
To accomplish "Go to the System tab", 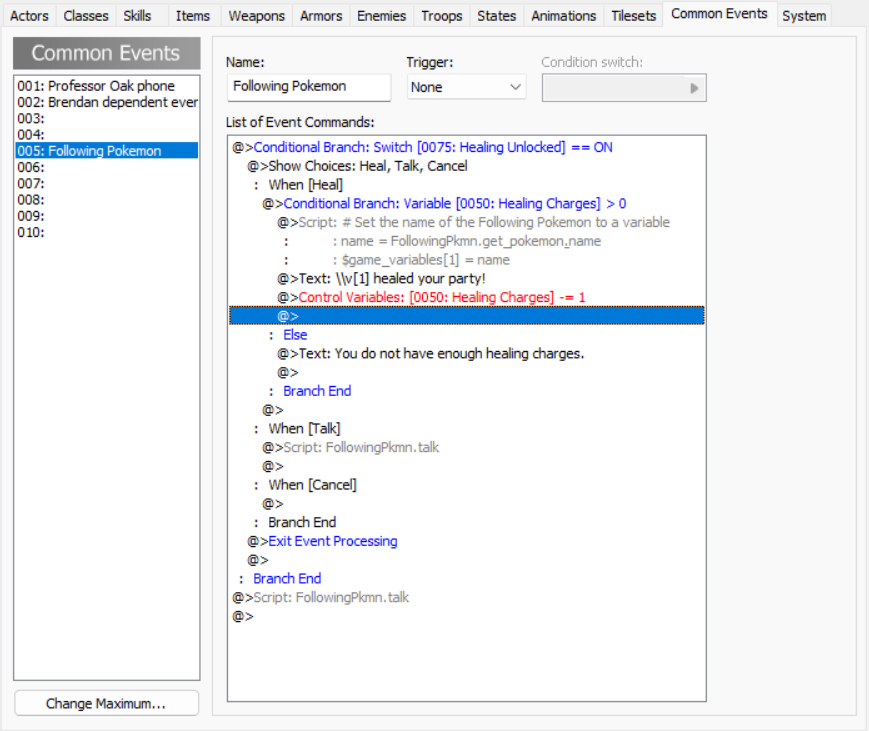I will pos(804,15).
